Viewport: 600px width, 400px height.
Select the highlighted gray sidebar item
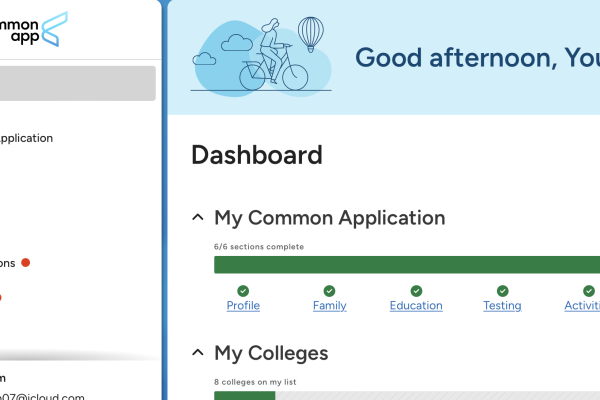[x=77, y=83]
